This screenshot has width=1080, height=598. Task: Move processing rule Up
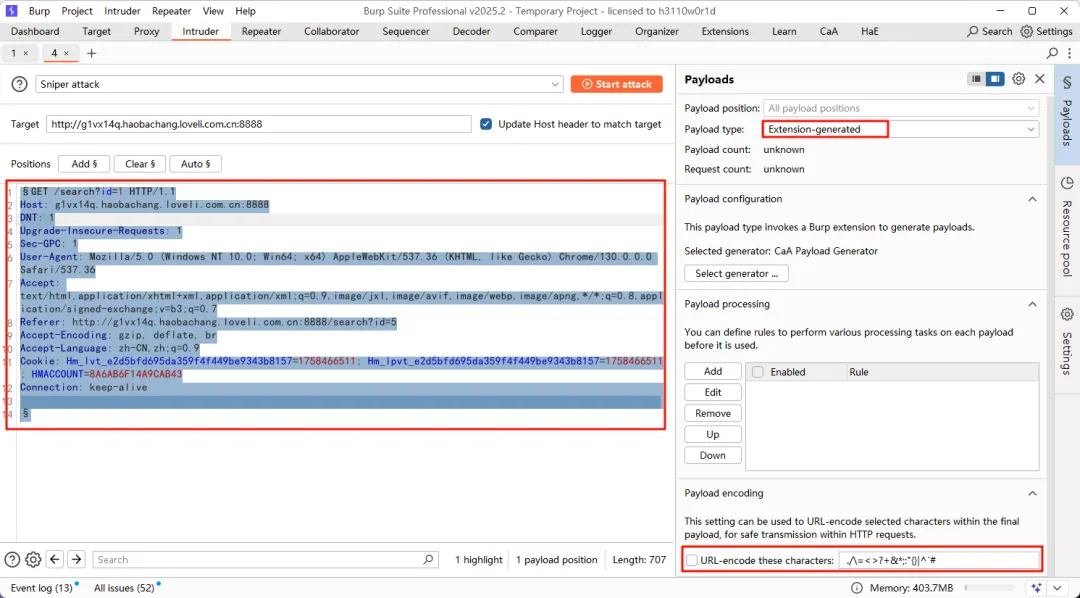click(x=713, y=434)
